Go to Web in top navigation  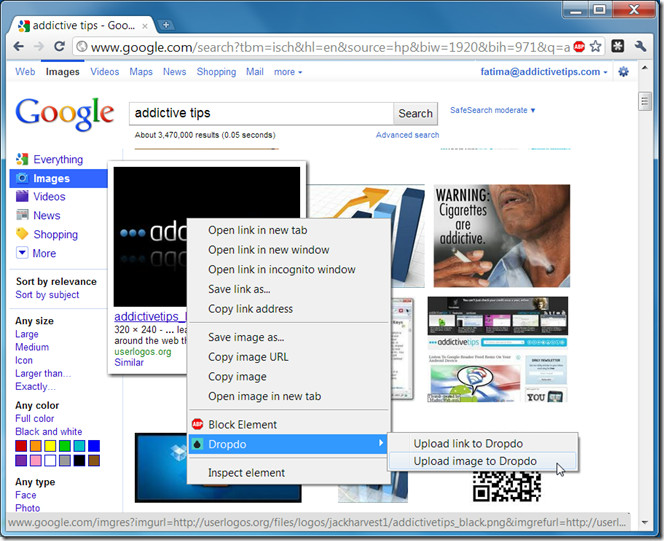(25, 72)
